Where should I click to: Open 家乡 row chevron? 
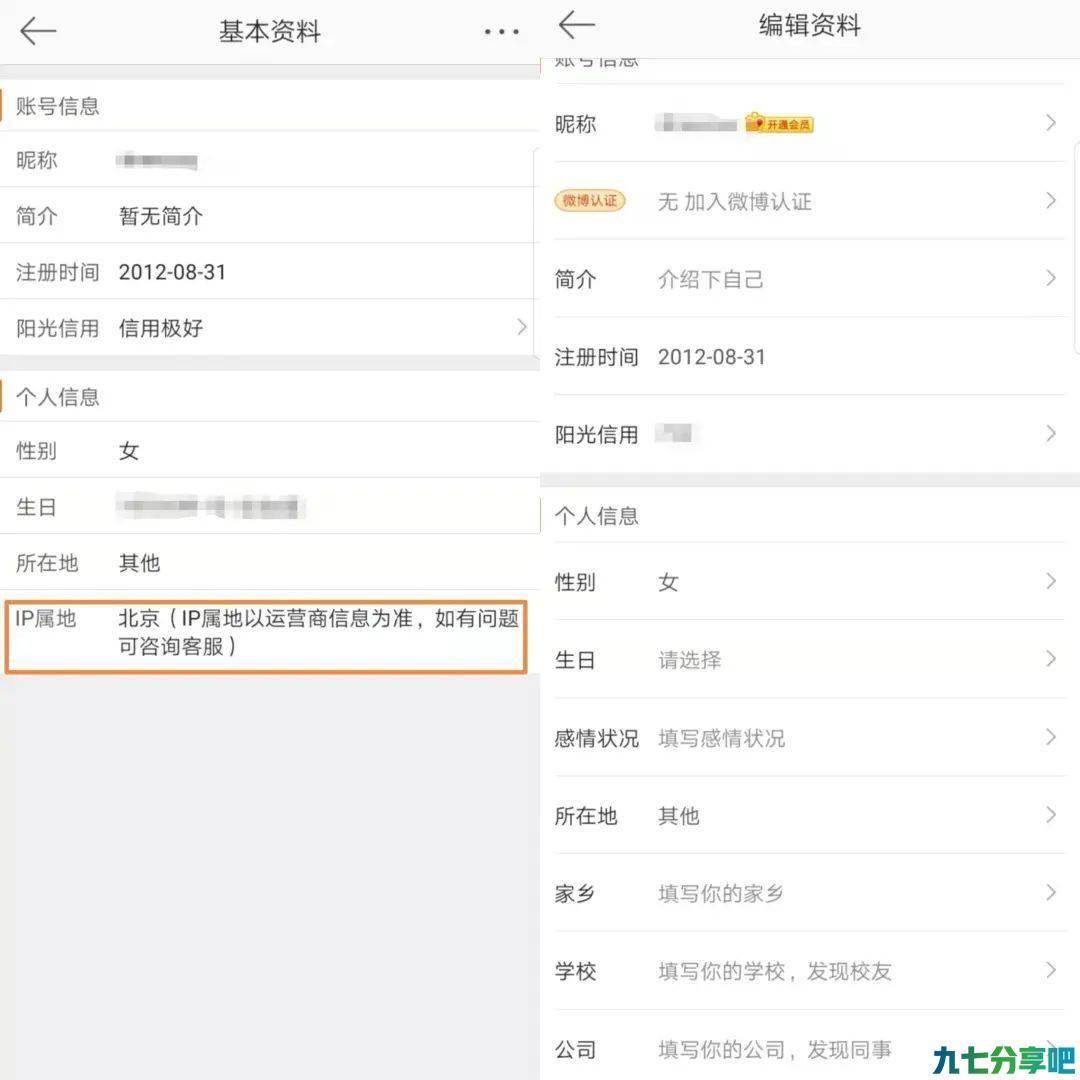[1051, 893]
